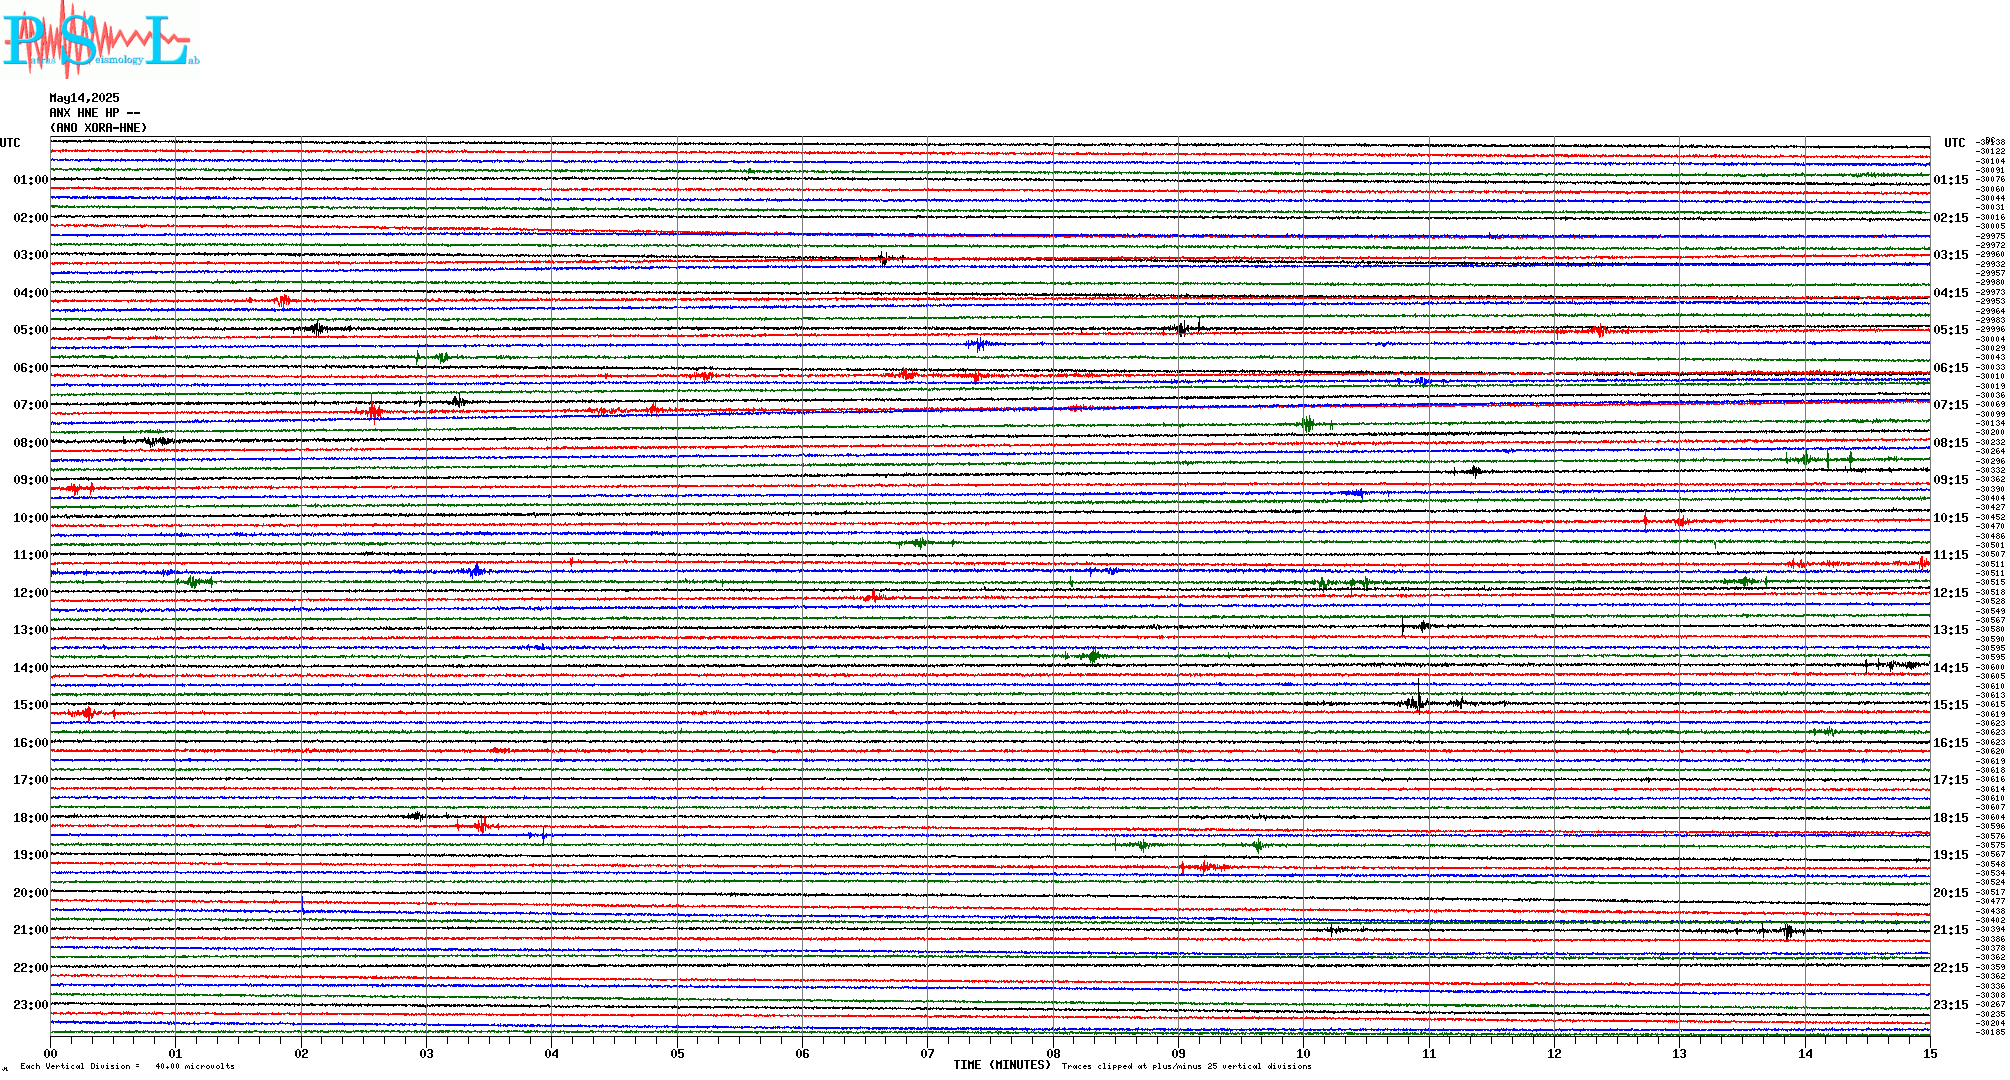Click the black event on 21:00 trace near minute 14
Image resolution: width=2010 pixels, height=1080 pixels.
[x=1789, y=932]
